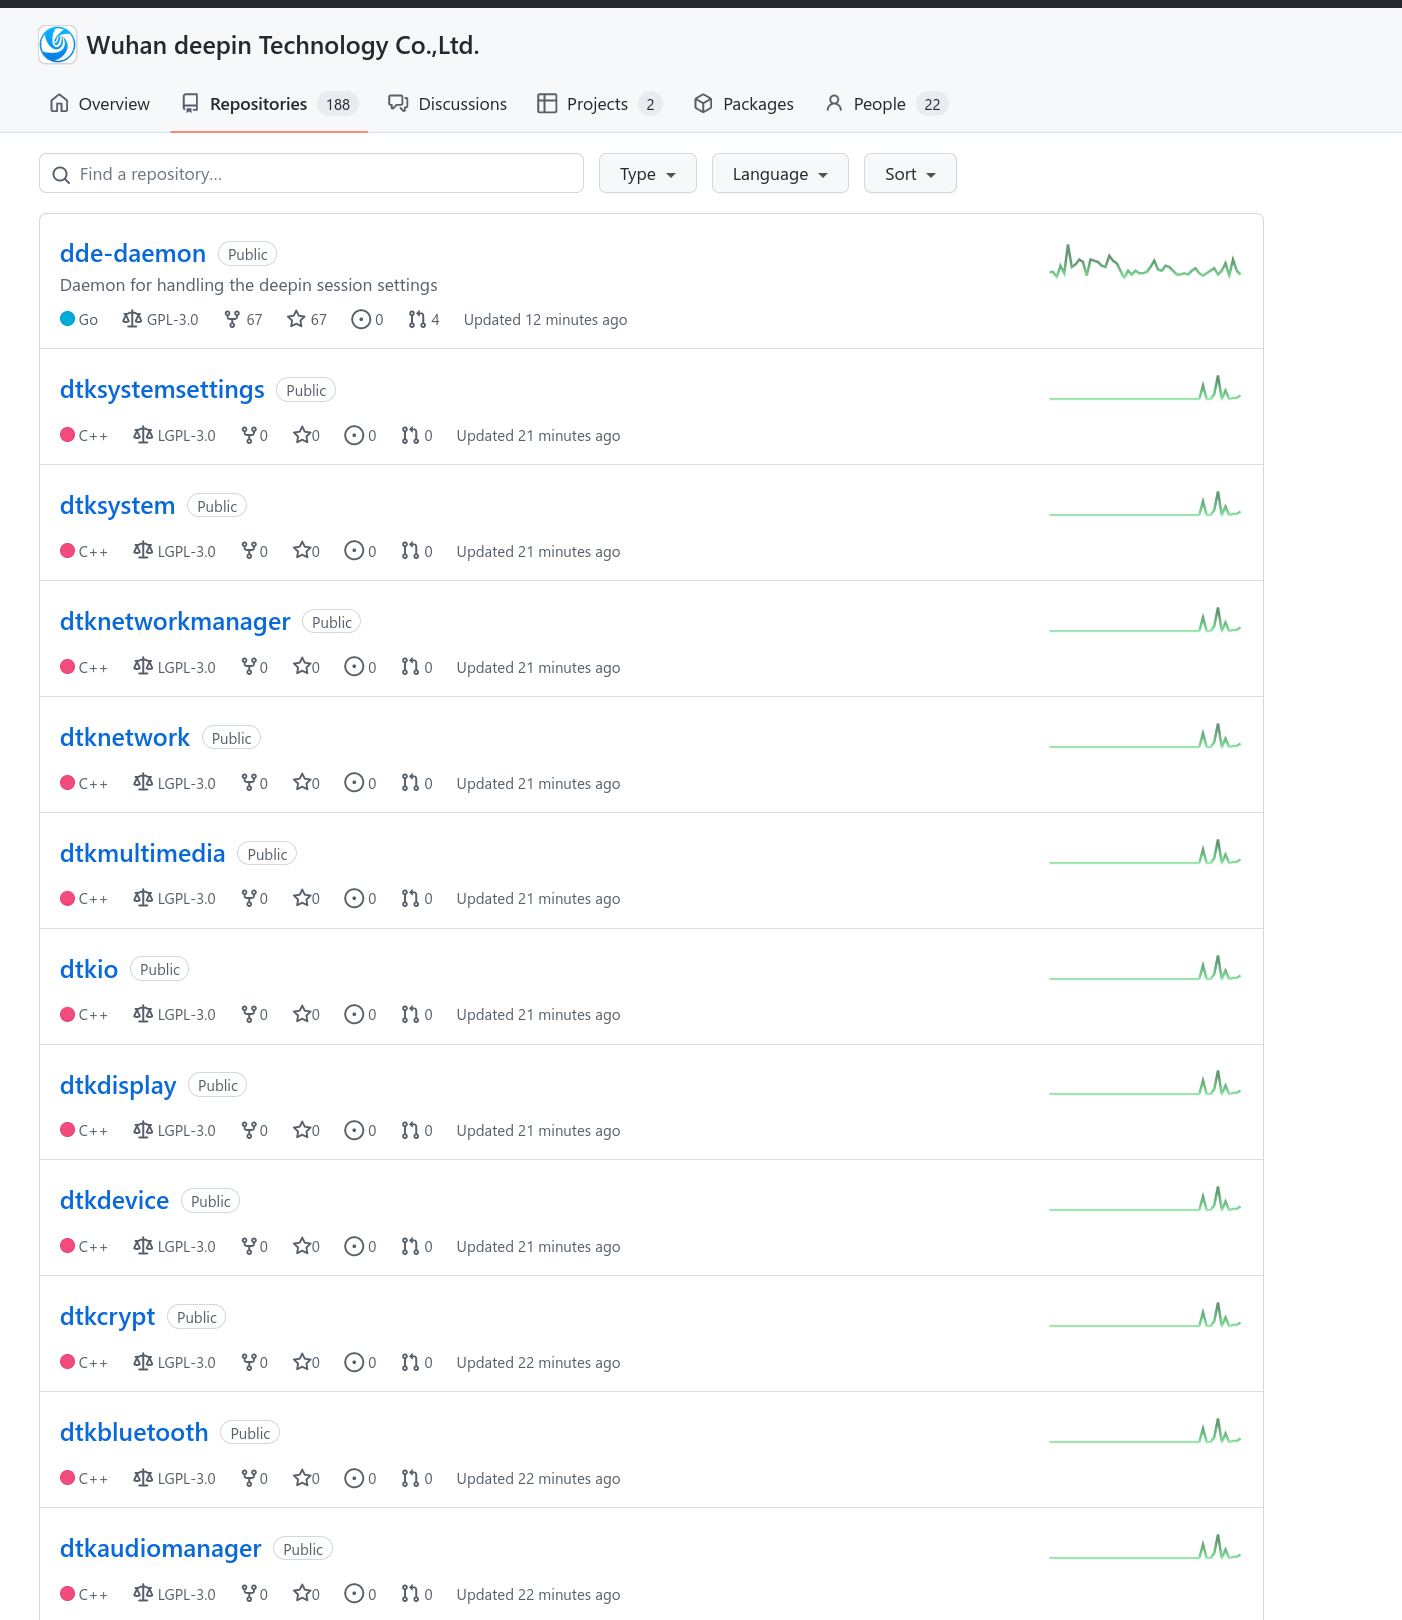The height and width of the screenshot is (1620, 1402).
Task: Open the Type filter dropdown
Action: tap(648, 173)
